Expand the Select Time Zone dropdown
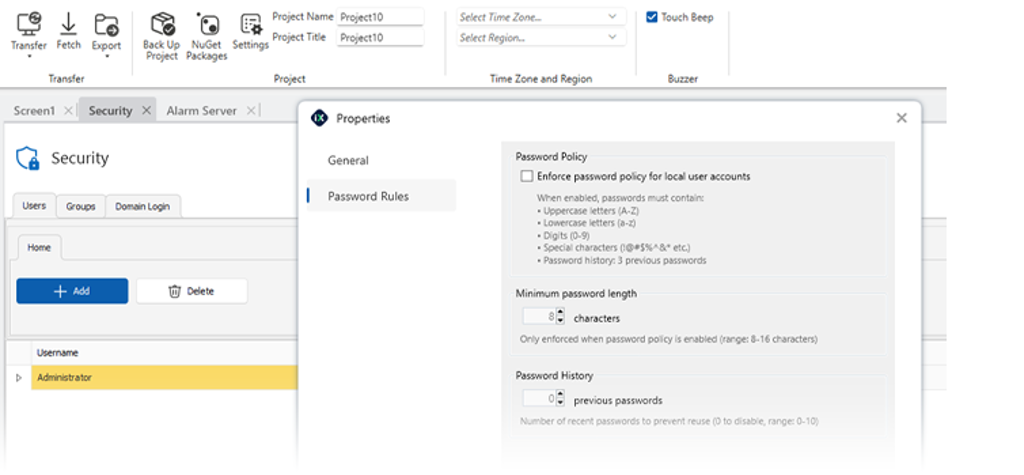Image resolution: width=1024 pixels, height=475 pixels. tap(541, 17)
